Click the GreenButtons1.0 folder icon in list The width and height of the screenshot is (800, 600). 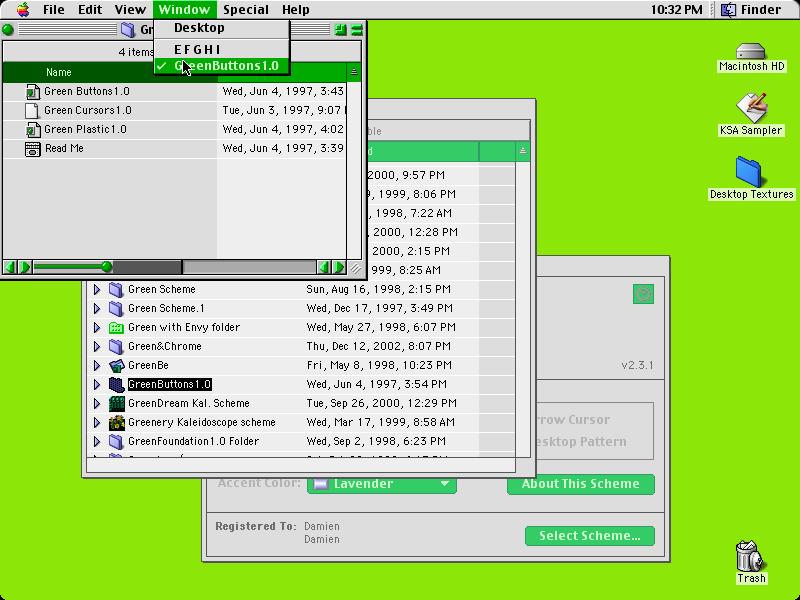pyautogui.click(x=116, y=385)
